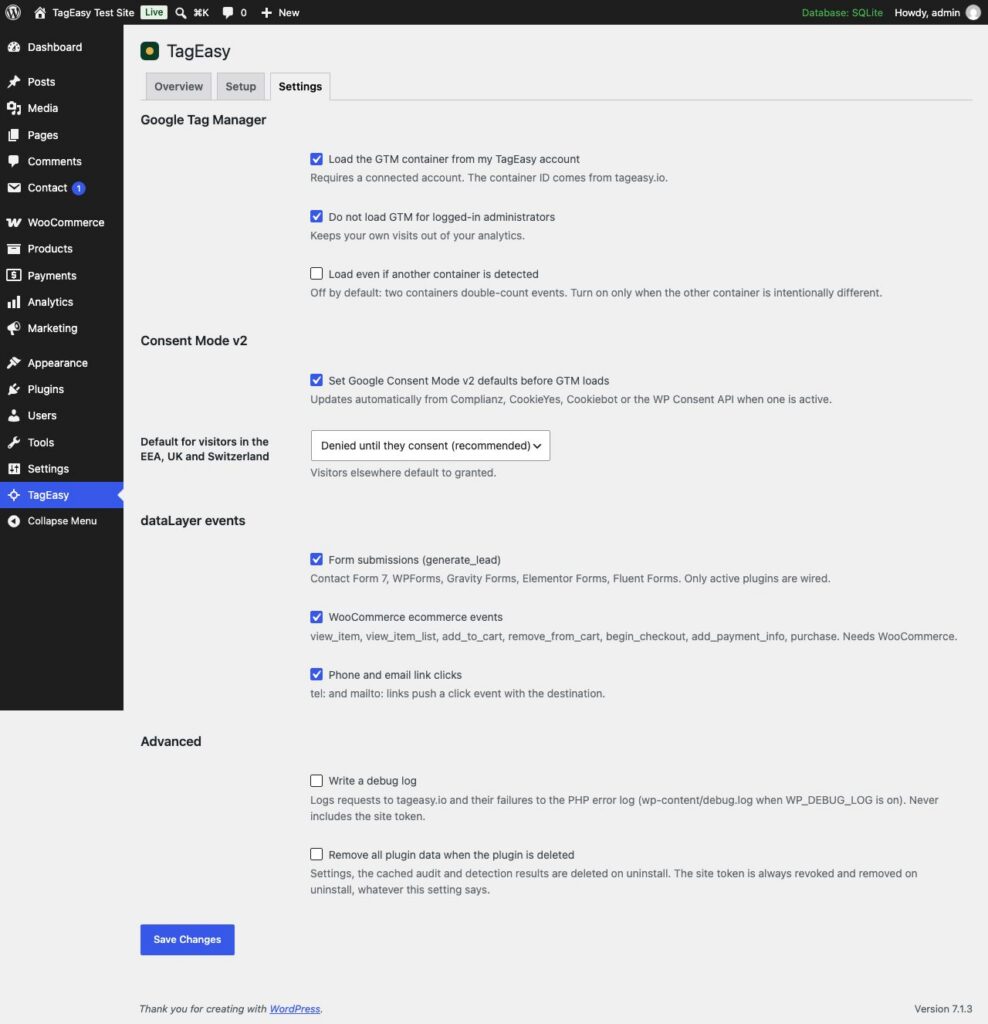Click the Save Changes button
988x1024 pixels.
pos(187,940)
